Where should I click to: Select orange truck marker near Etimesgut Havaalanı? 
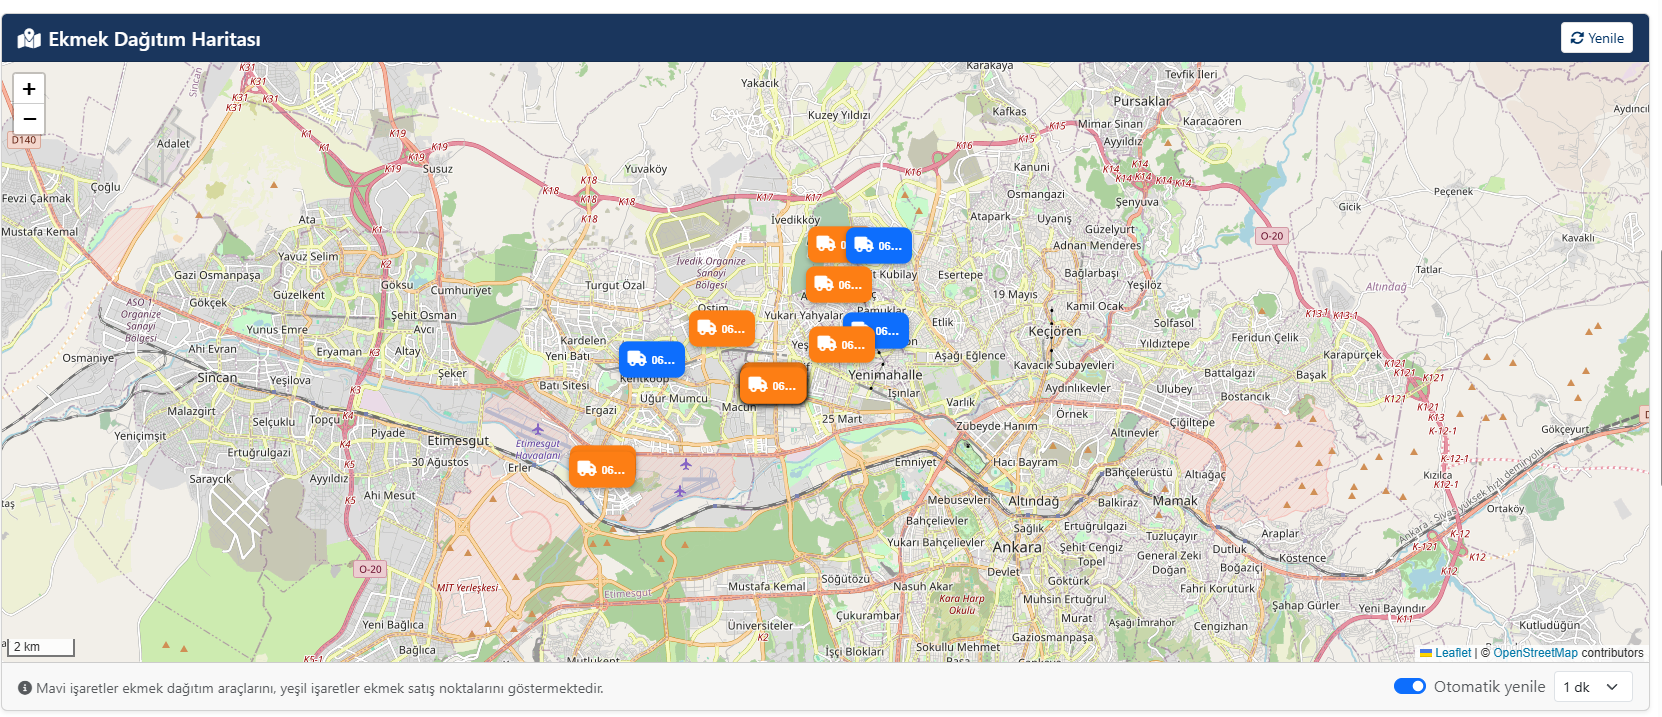[602, 468]
